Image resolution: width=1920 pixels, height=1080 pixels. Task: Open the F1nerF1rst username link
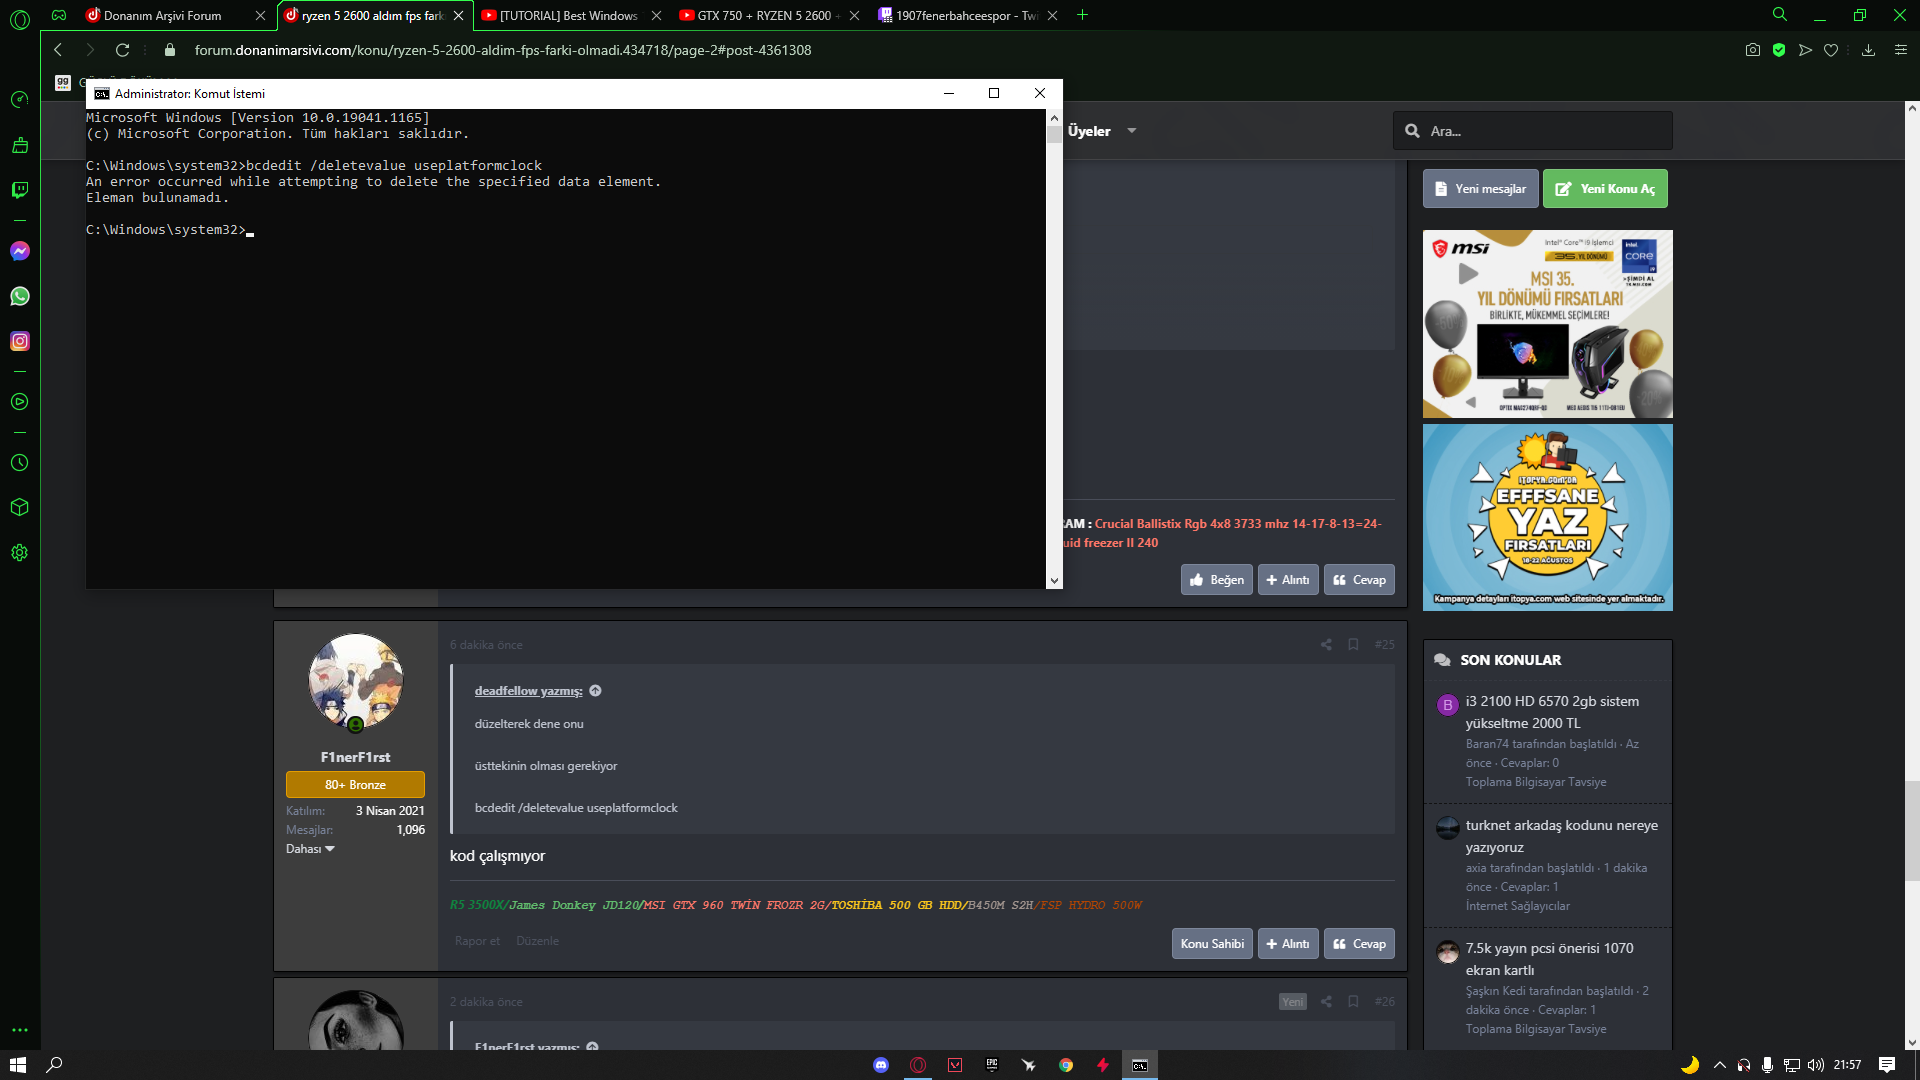[x=355, y=757]
